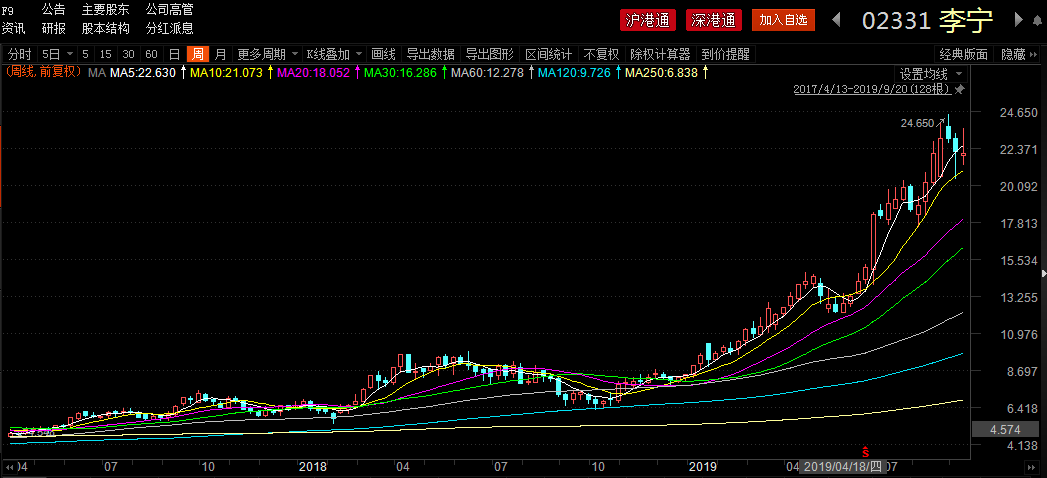
Task: Click the small arrow at right edge near 15.534
Action: pyautogui.click(x=1044, y=273)
